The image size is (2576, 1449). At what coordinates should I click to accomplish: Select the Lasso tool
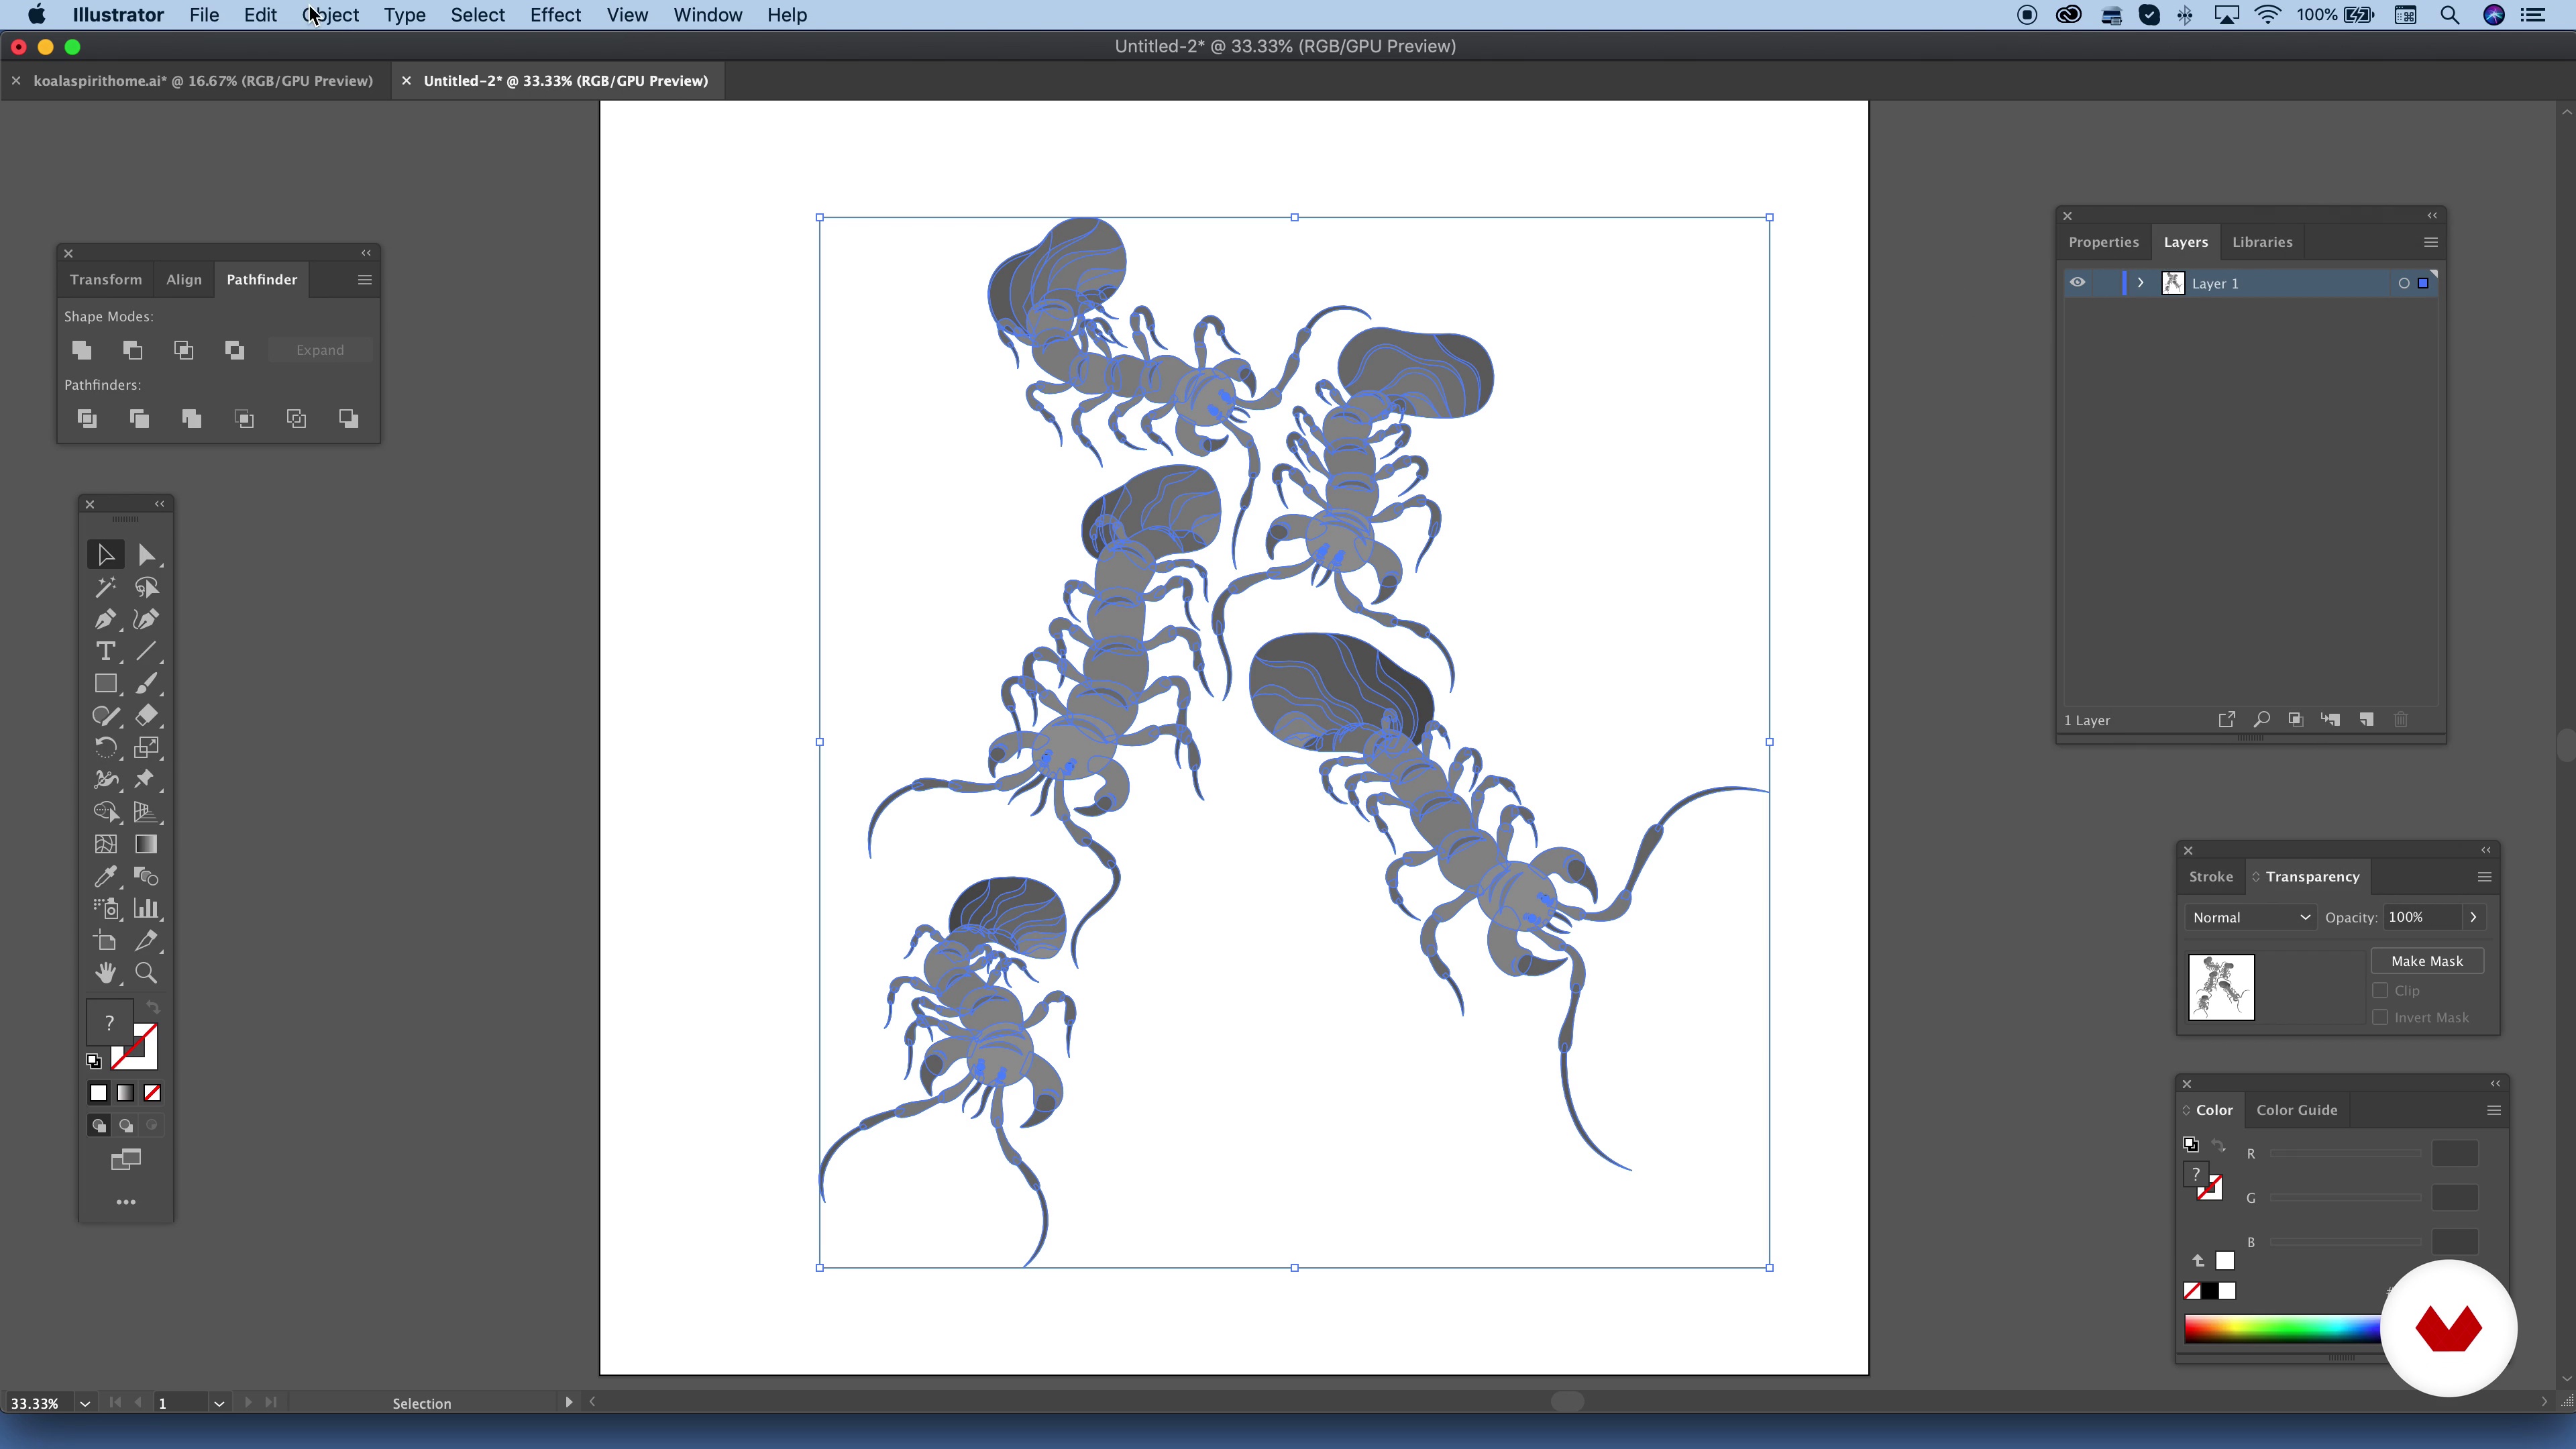[146, 587]
